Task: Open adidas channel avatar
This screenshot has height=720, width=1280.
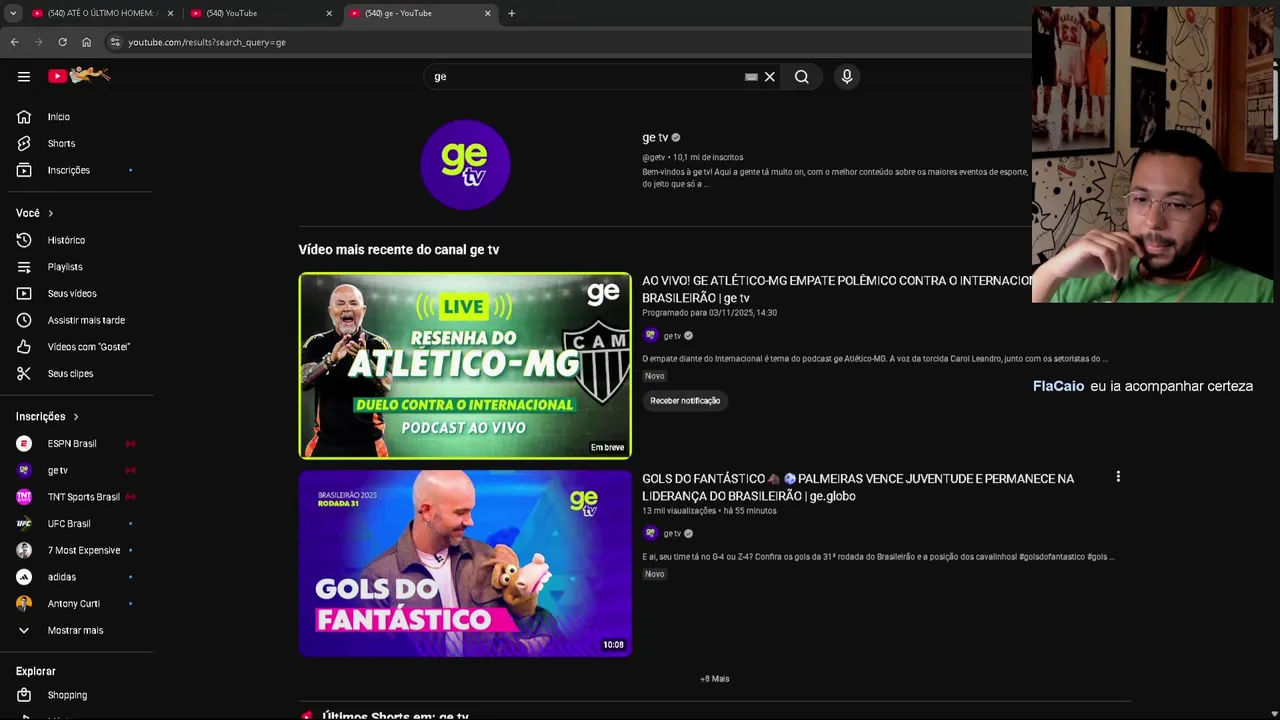Action: tap(24, 577)
